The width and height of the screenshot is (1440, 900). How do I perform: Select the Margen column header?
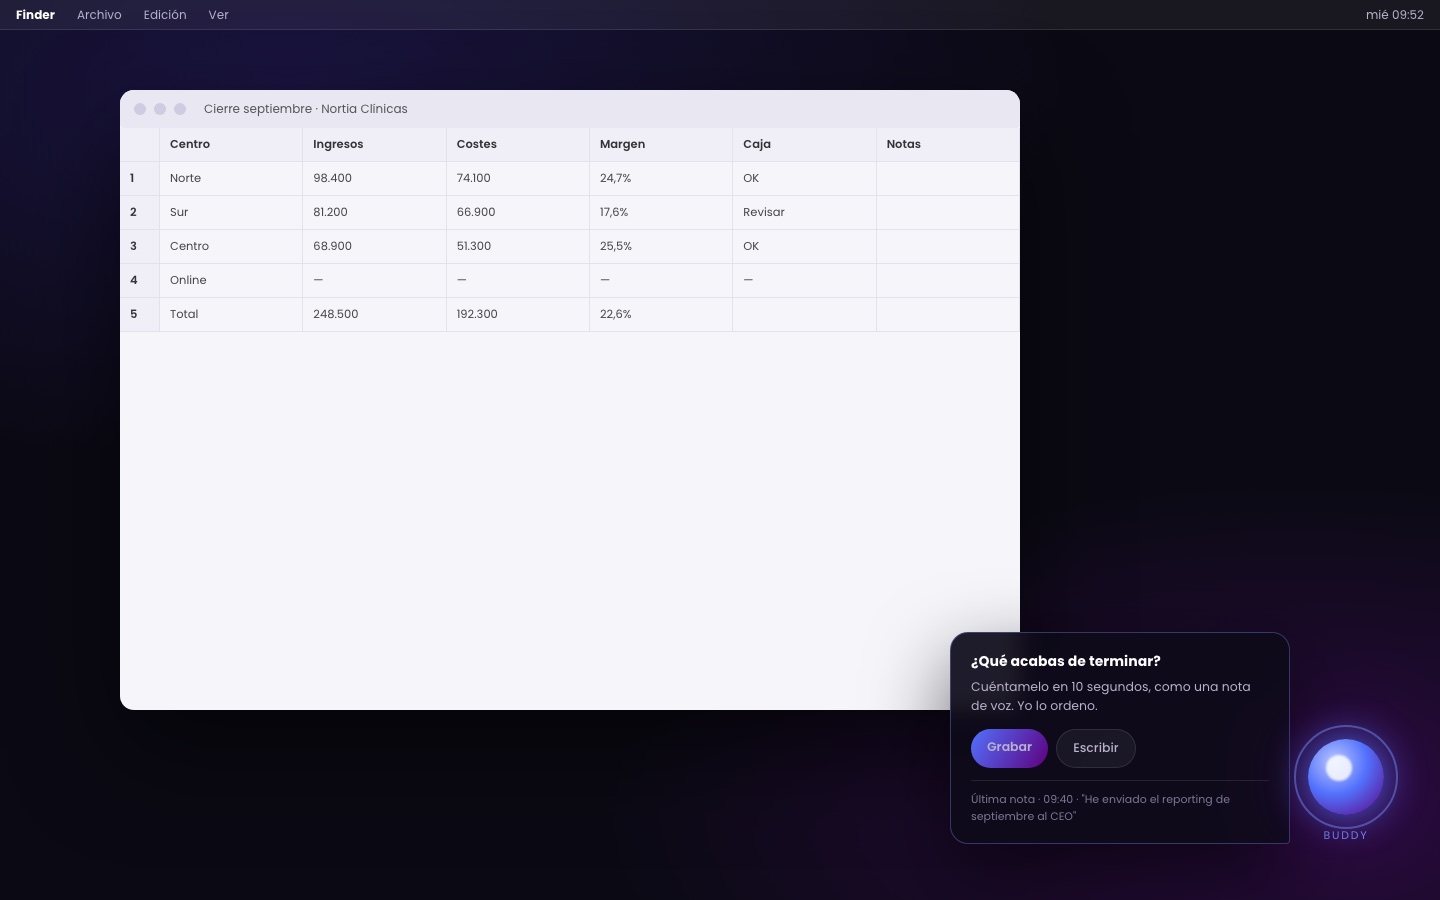(x=661, y=144)
